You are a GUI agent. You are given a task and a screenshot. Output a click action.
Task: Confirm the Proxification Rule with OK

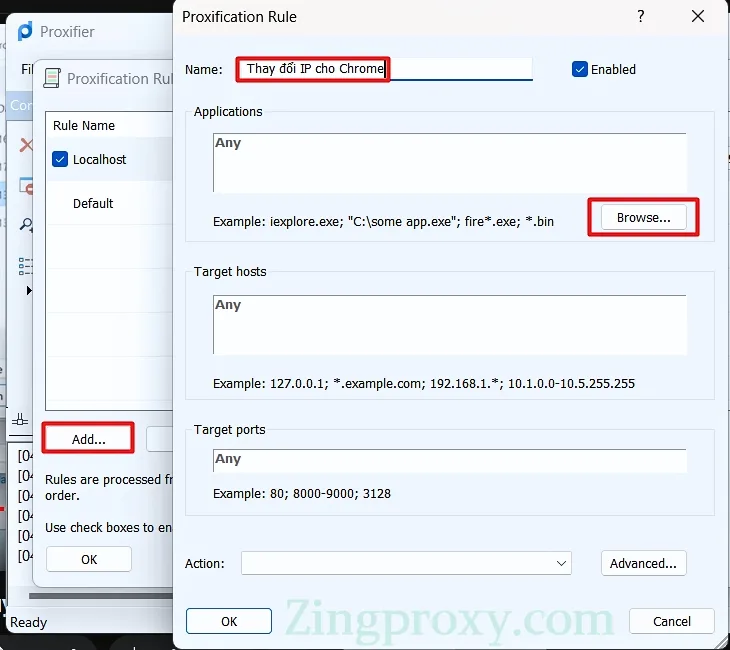coord(229,621)
